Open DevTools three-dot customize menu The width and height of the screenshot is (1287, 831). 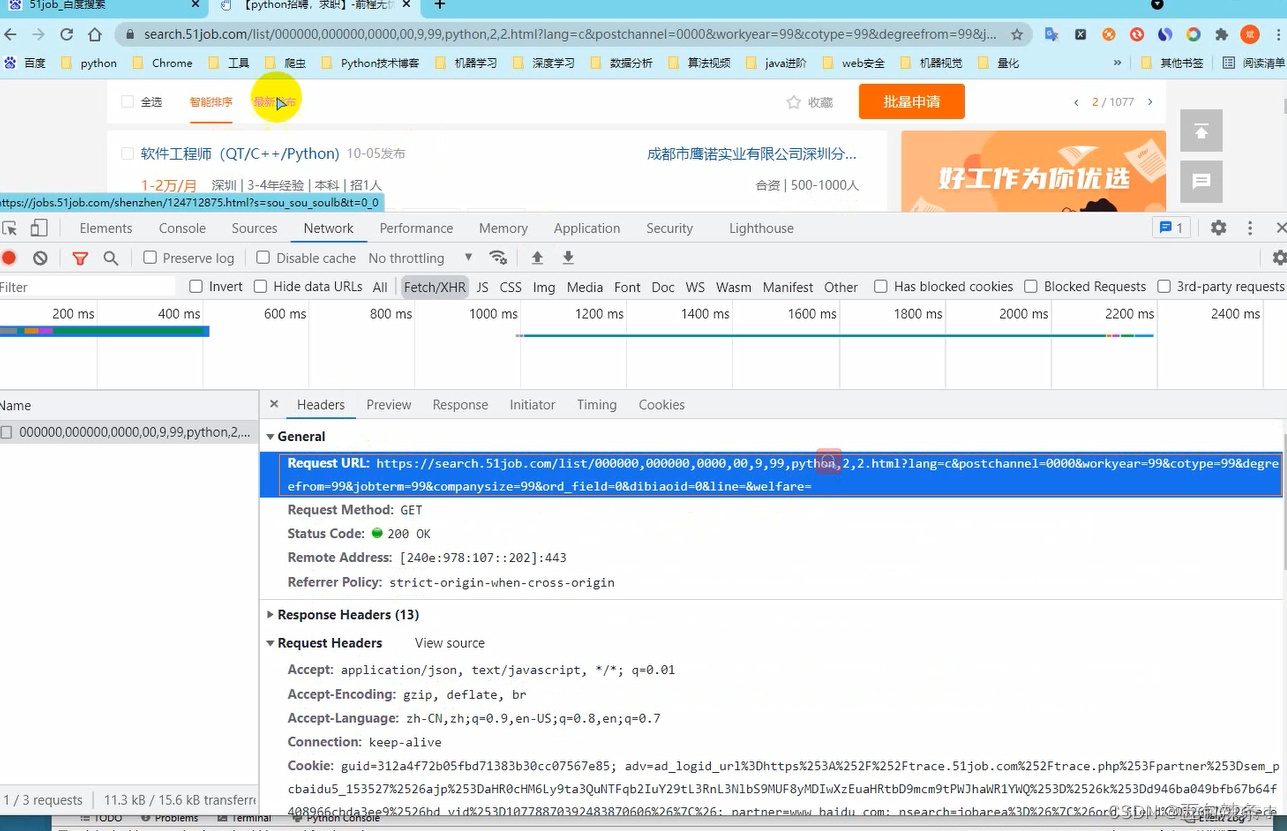coord(1250,228)
